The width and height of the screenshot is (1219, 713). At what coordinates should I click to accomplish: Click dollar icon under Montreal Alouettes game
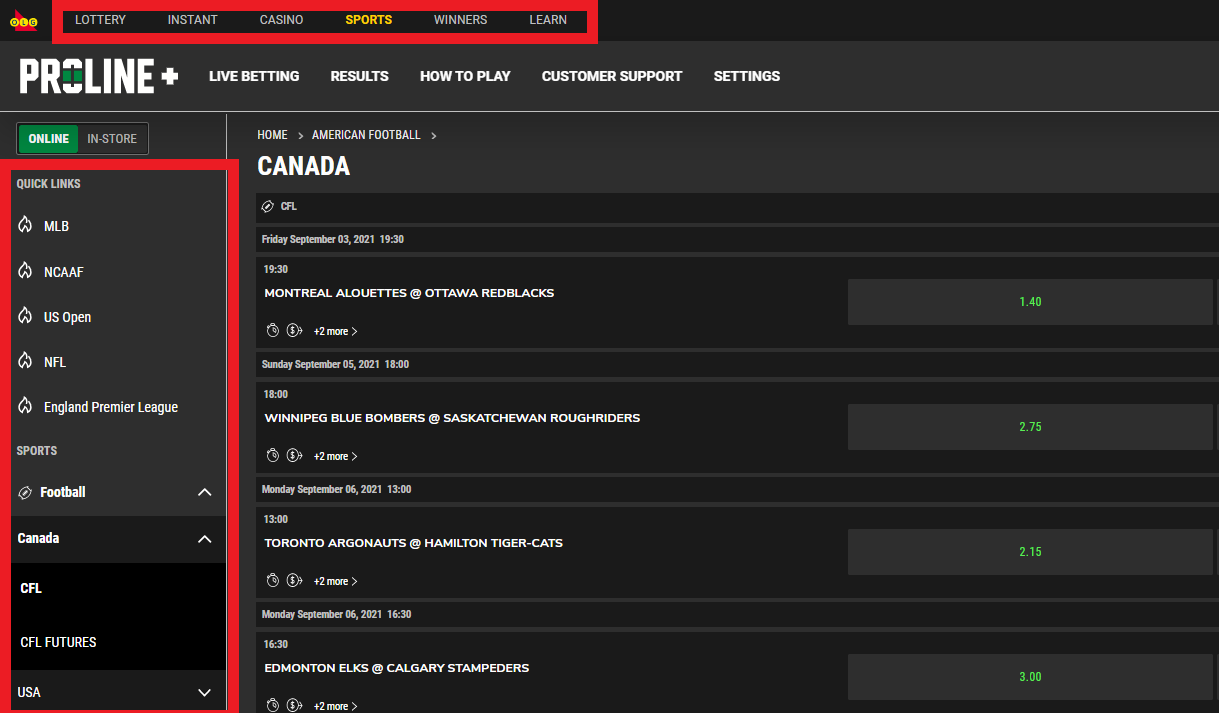coord(294,330)
